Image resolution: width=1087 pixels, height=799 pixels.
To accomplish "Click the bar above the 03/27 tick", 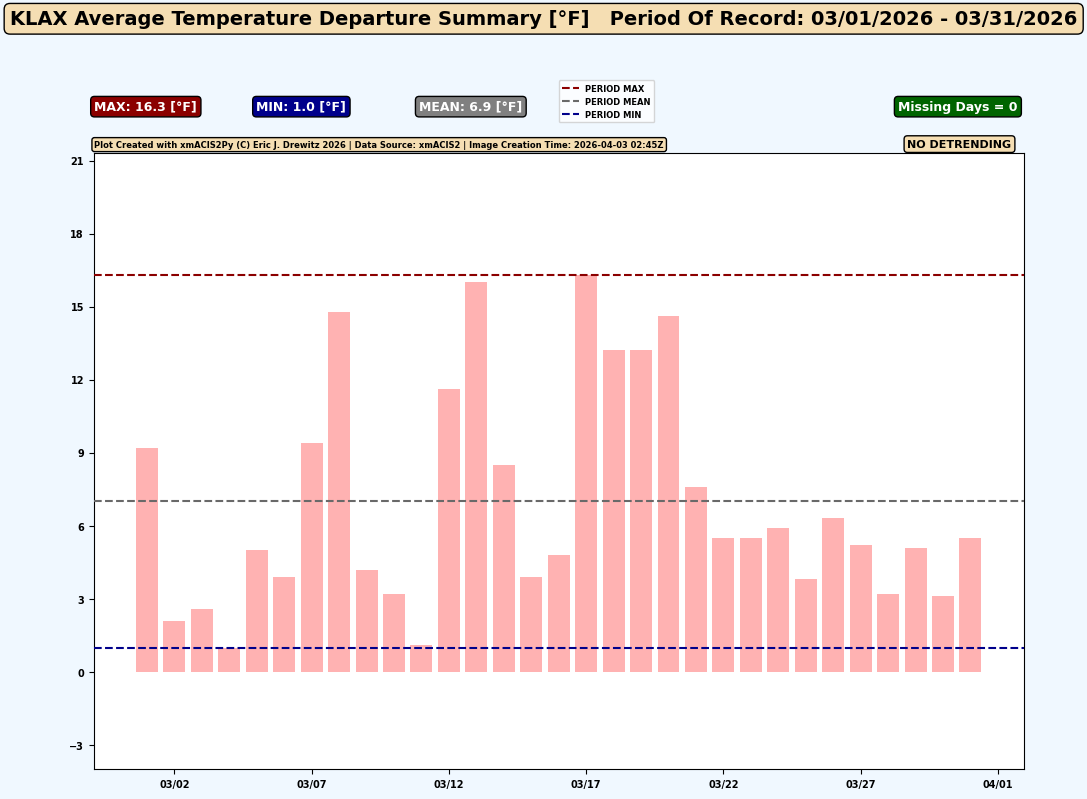I will coord(860,608).
